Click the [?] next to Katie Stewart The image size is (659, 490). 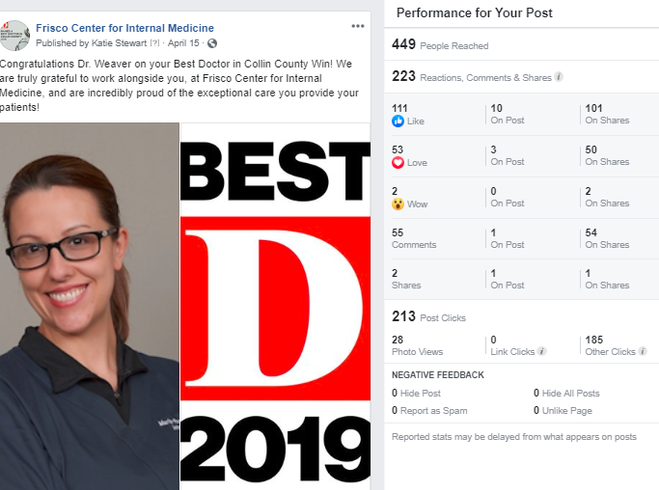click(x=155, y=43)
